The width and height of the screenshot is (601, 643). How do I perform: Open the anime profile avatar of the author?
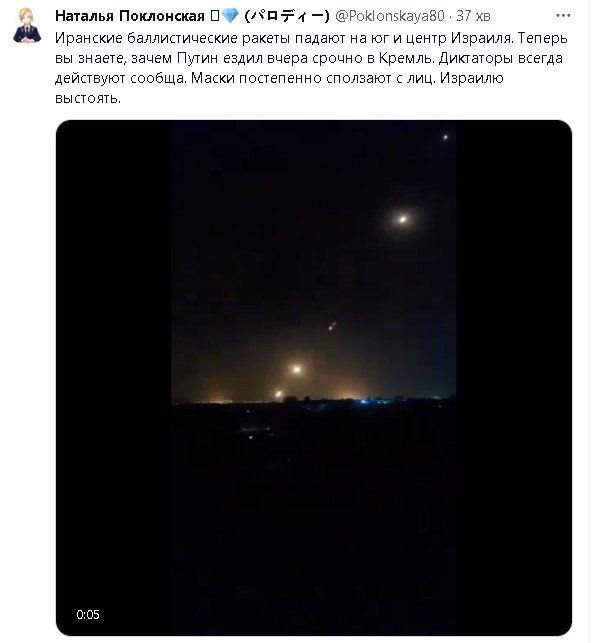(27, 25)
